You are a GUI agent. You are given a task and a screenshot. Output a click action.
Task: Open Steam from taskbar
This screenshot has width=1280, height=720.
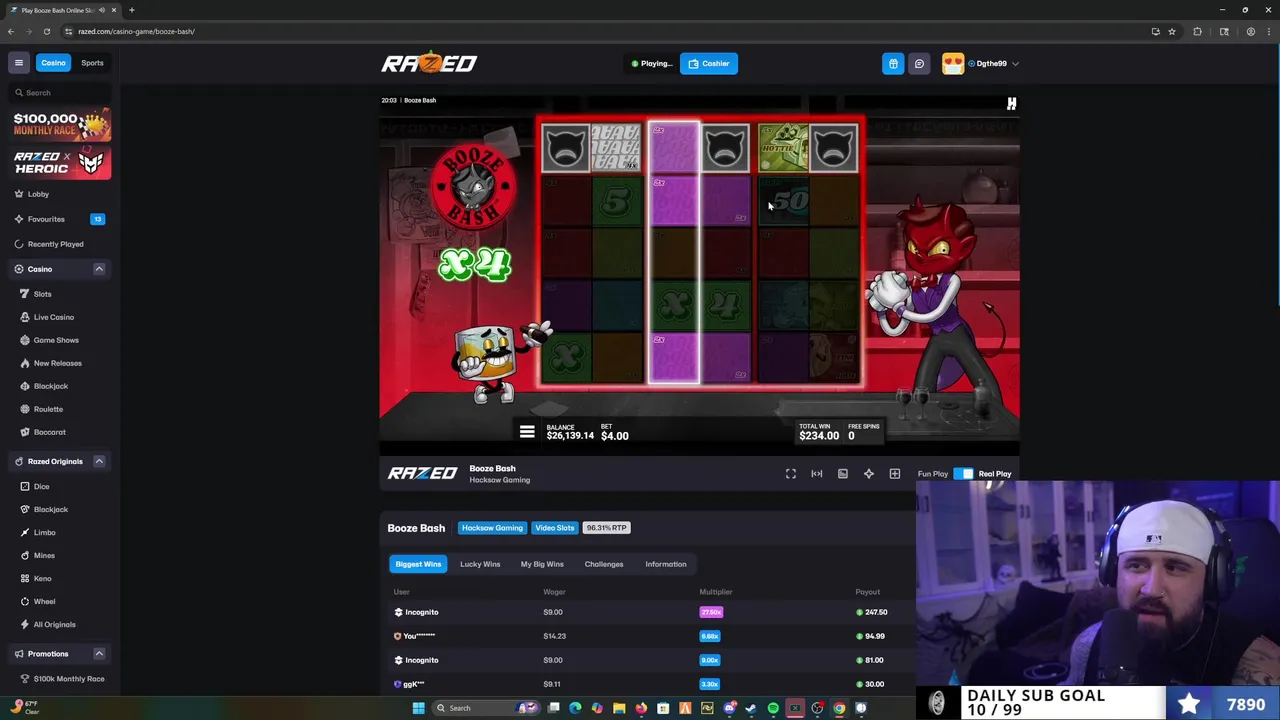751,708
